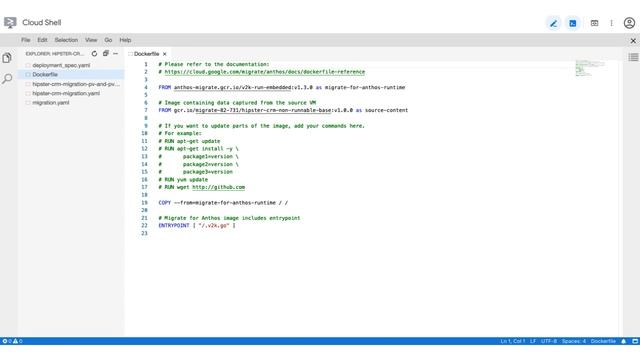Change the UTF-8 encoding setting
This screenshot has height=360, width=640.
[549, 341]
